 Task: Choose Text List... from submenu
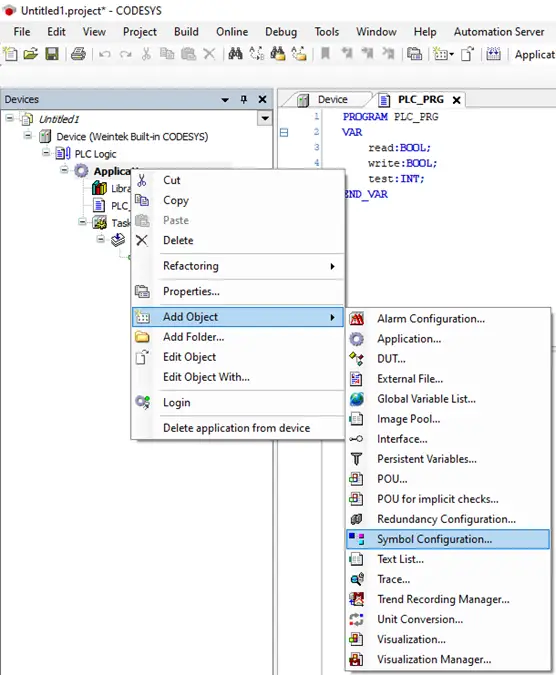[448, 559]
